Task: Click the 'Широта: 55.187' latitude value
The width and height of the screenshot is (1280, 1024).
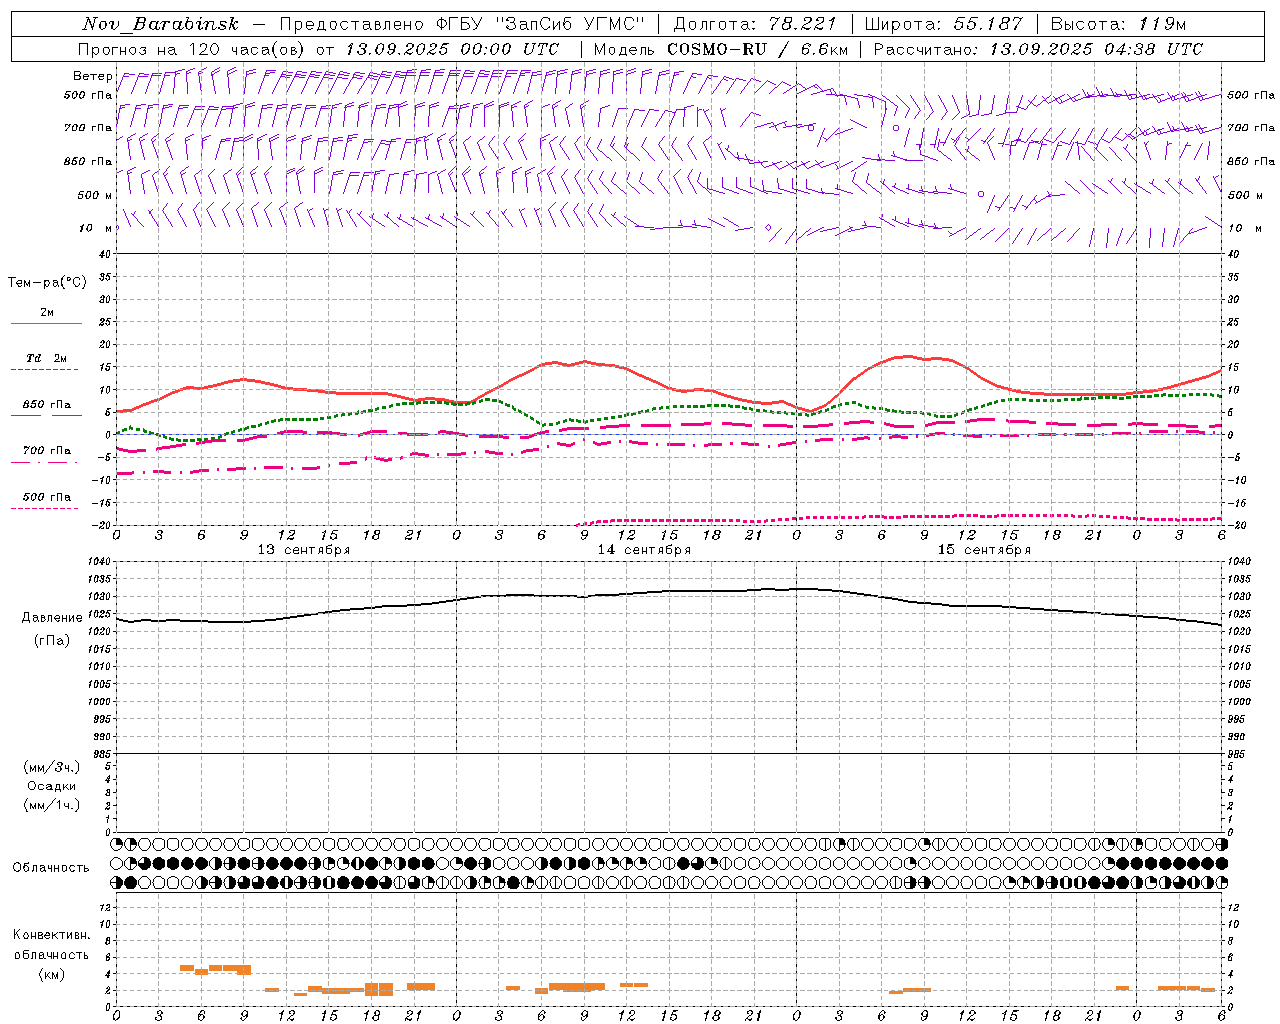Action: click(944, 24)
